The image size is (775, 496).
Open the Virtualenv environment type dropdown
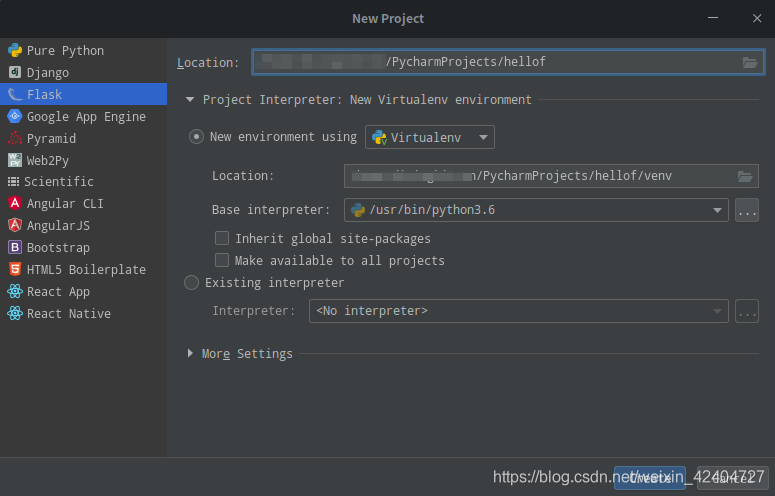(430, 137)
